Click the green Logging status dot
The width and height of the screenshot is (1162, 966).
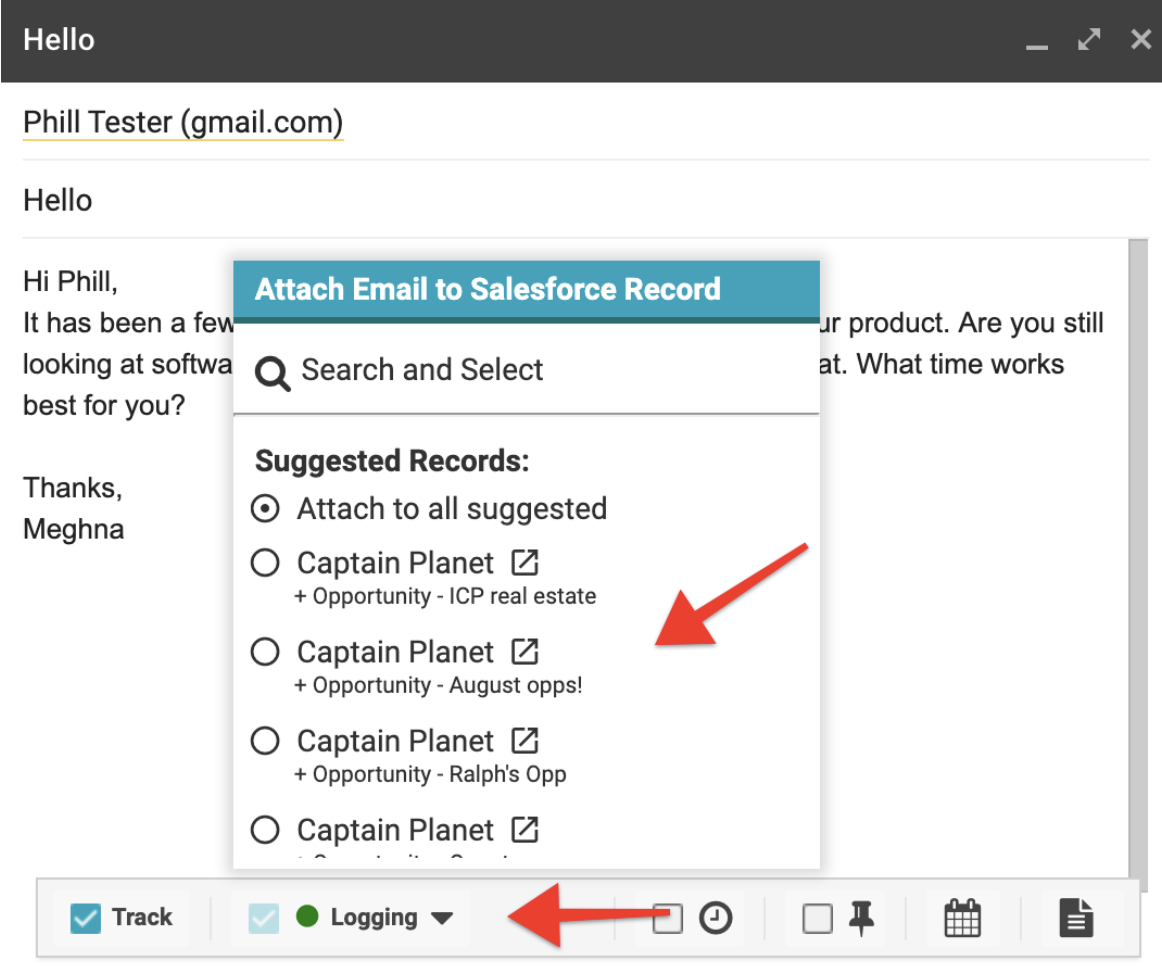(307, 916)
